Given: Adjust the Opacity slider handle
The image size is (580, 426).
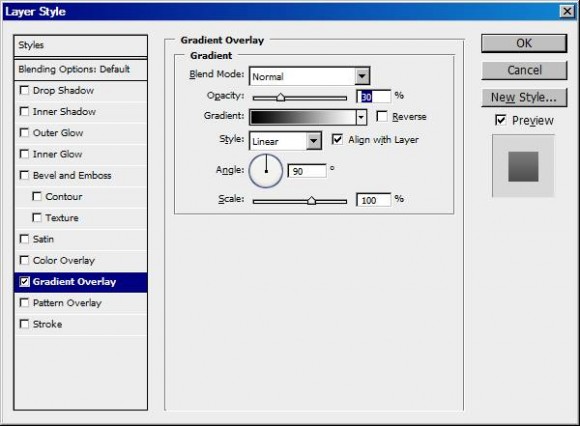Looking at the screenshot, I should [280, 97].
